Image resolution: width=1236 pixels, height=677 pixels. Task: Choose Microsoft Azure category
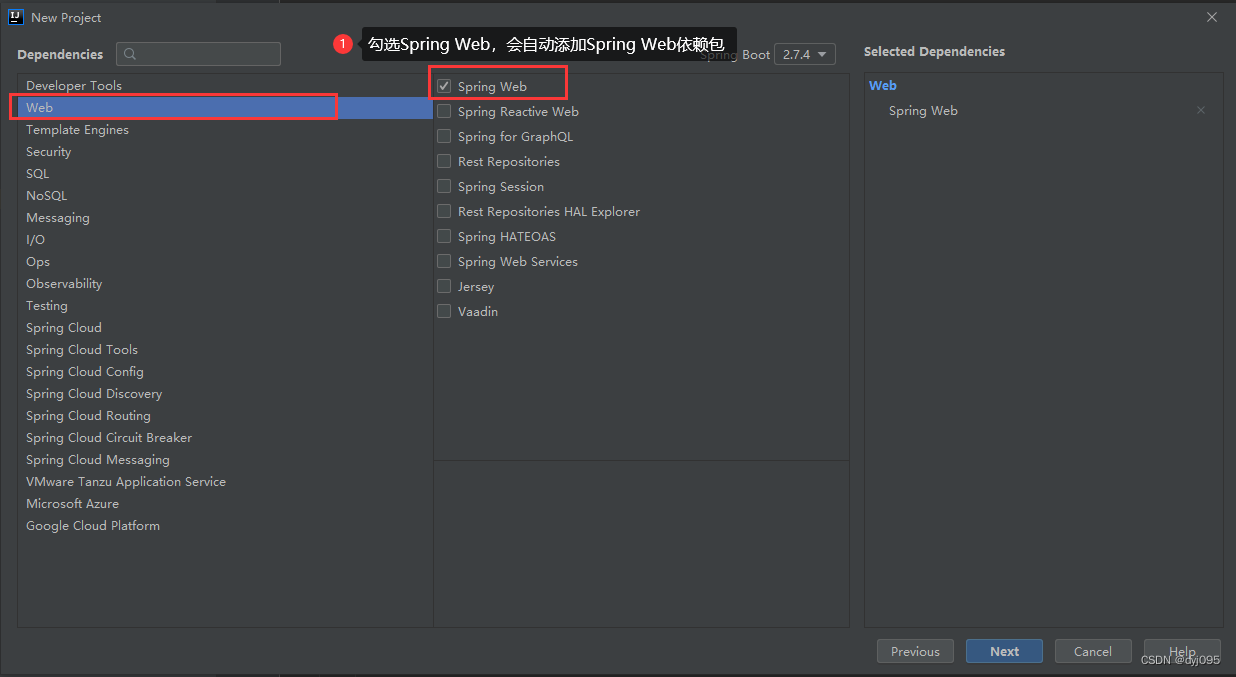pos(225,504)
